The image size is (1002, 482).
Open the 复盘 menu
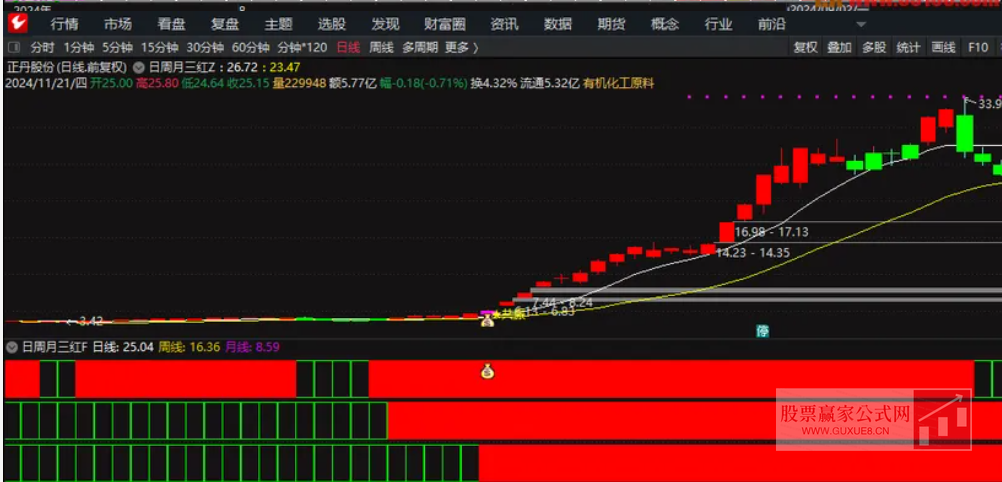click(225, 25)
